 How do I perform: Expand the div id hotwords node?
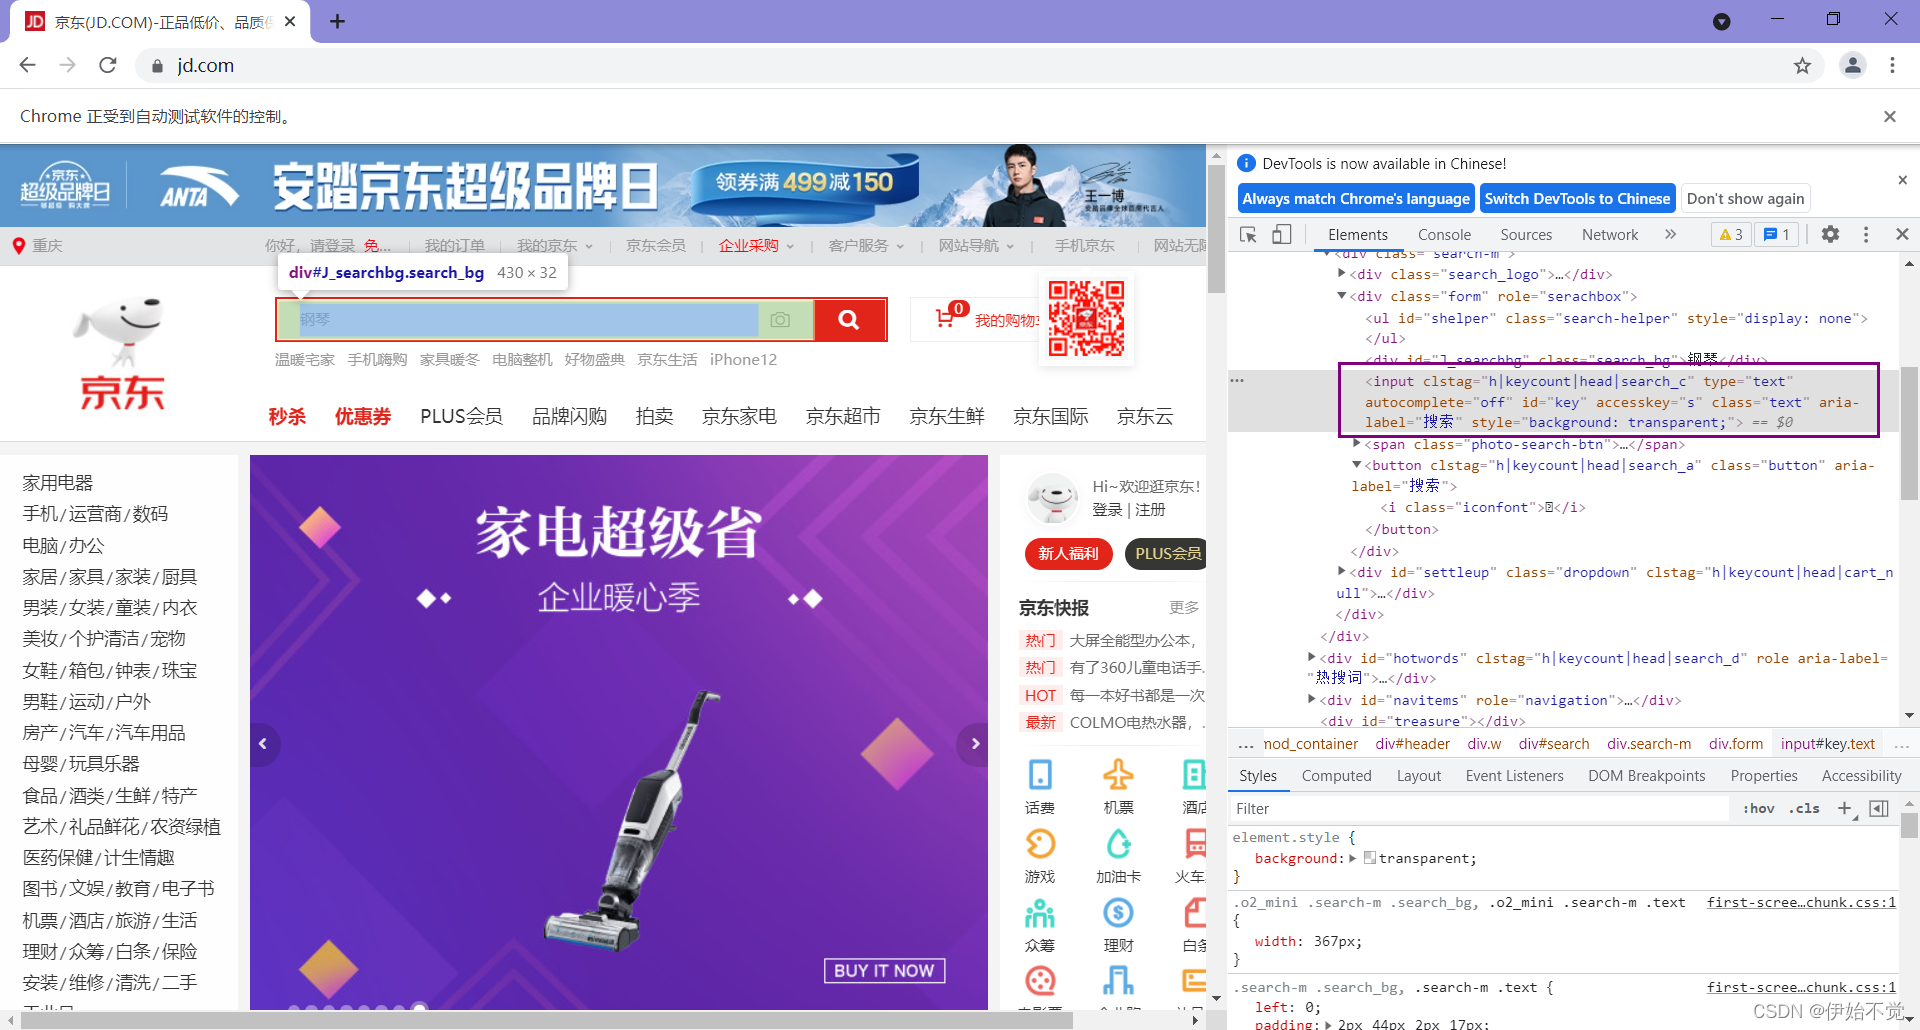click(x=1312, y=658)
